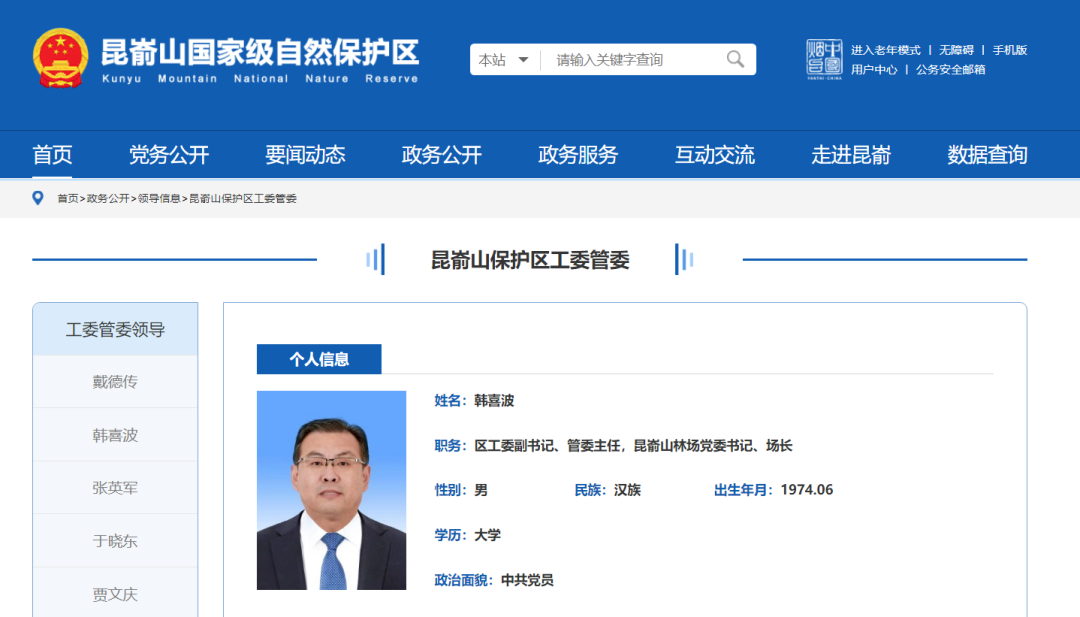This screenshot has width=1080, height=617.
Task: Select 于晓东 in the leaders sidebar
Action: click(x=115, y=540)
